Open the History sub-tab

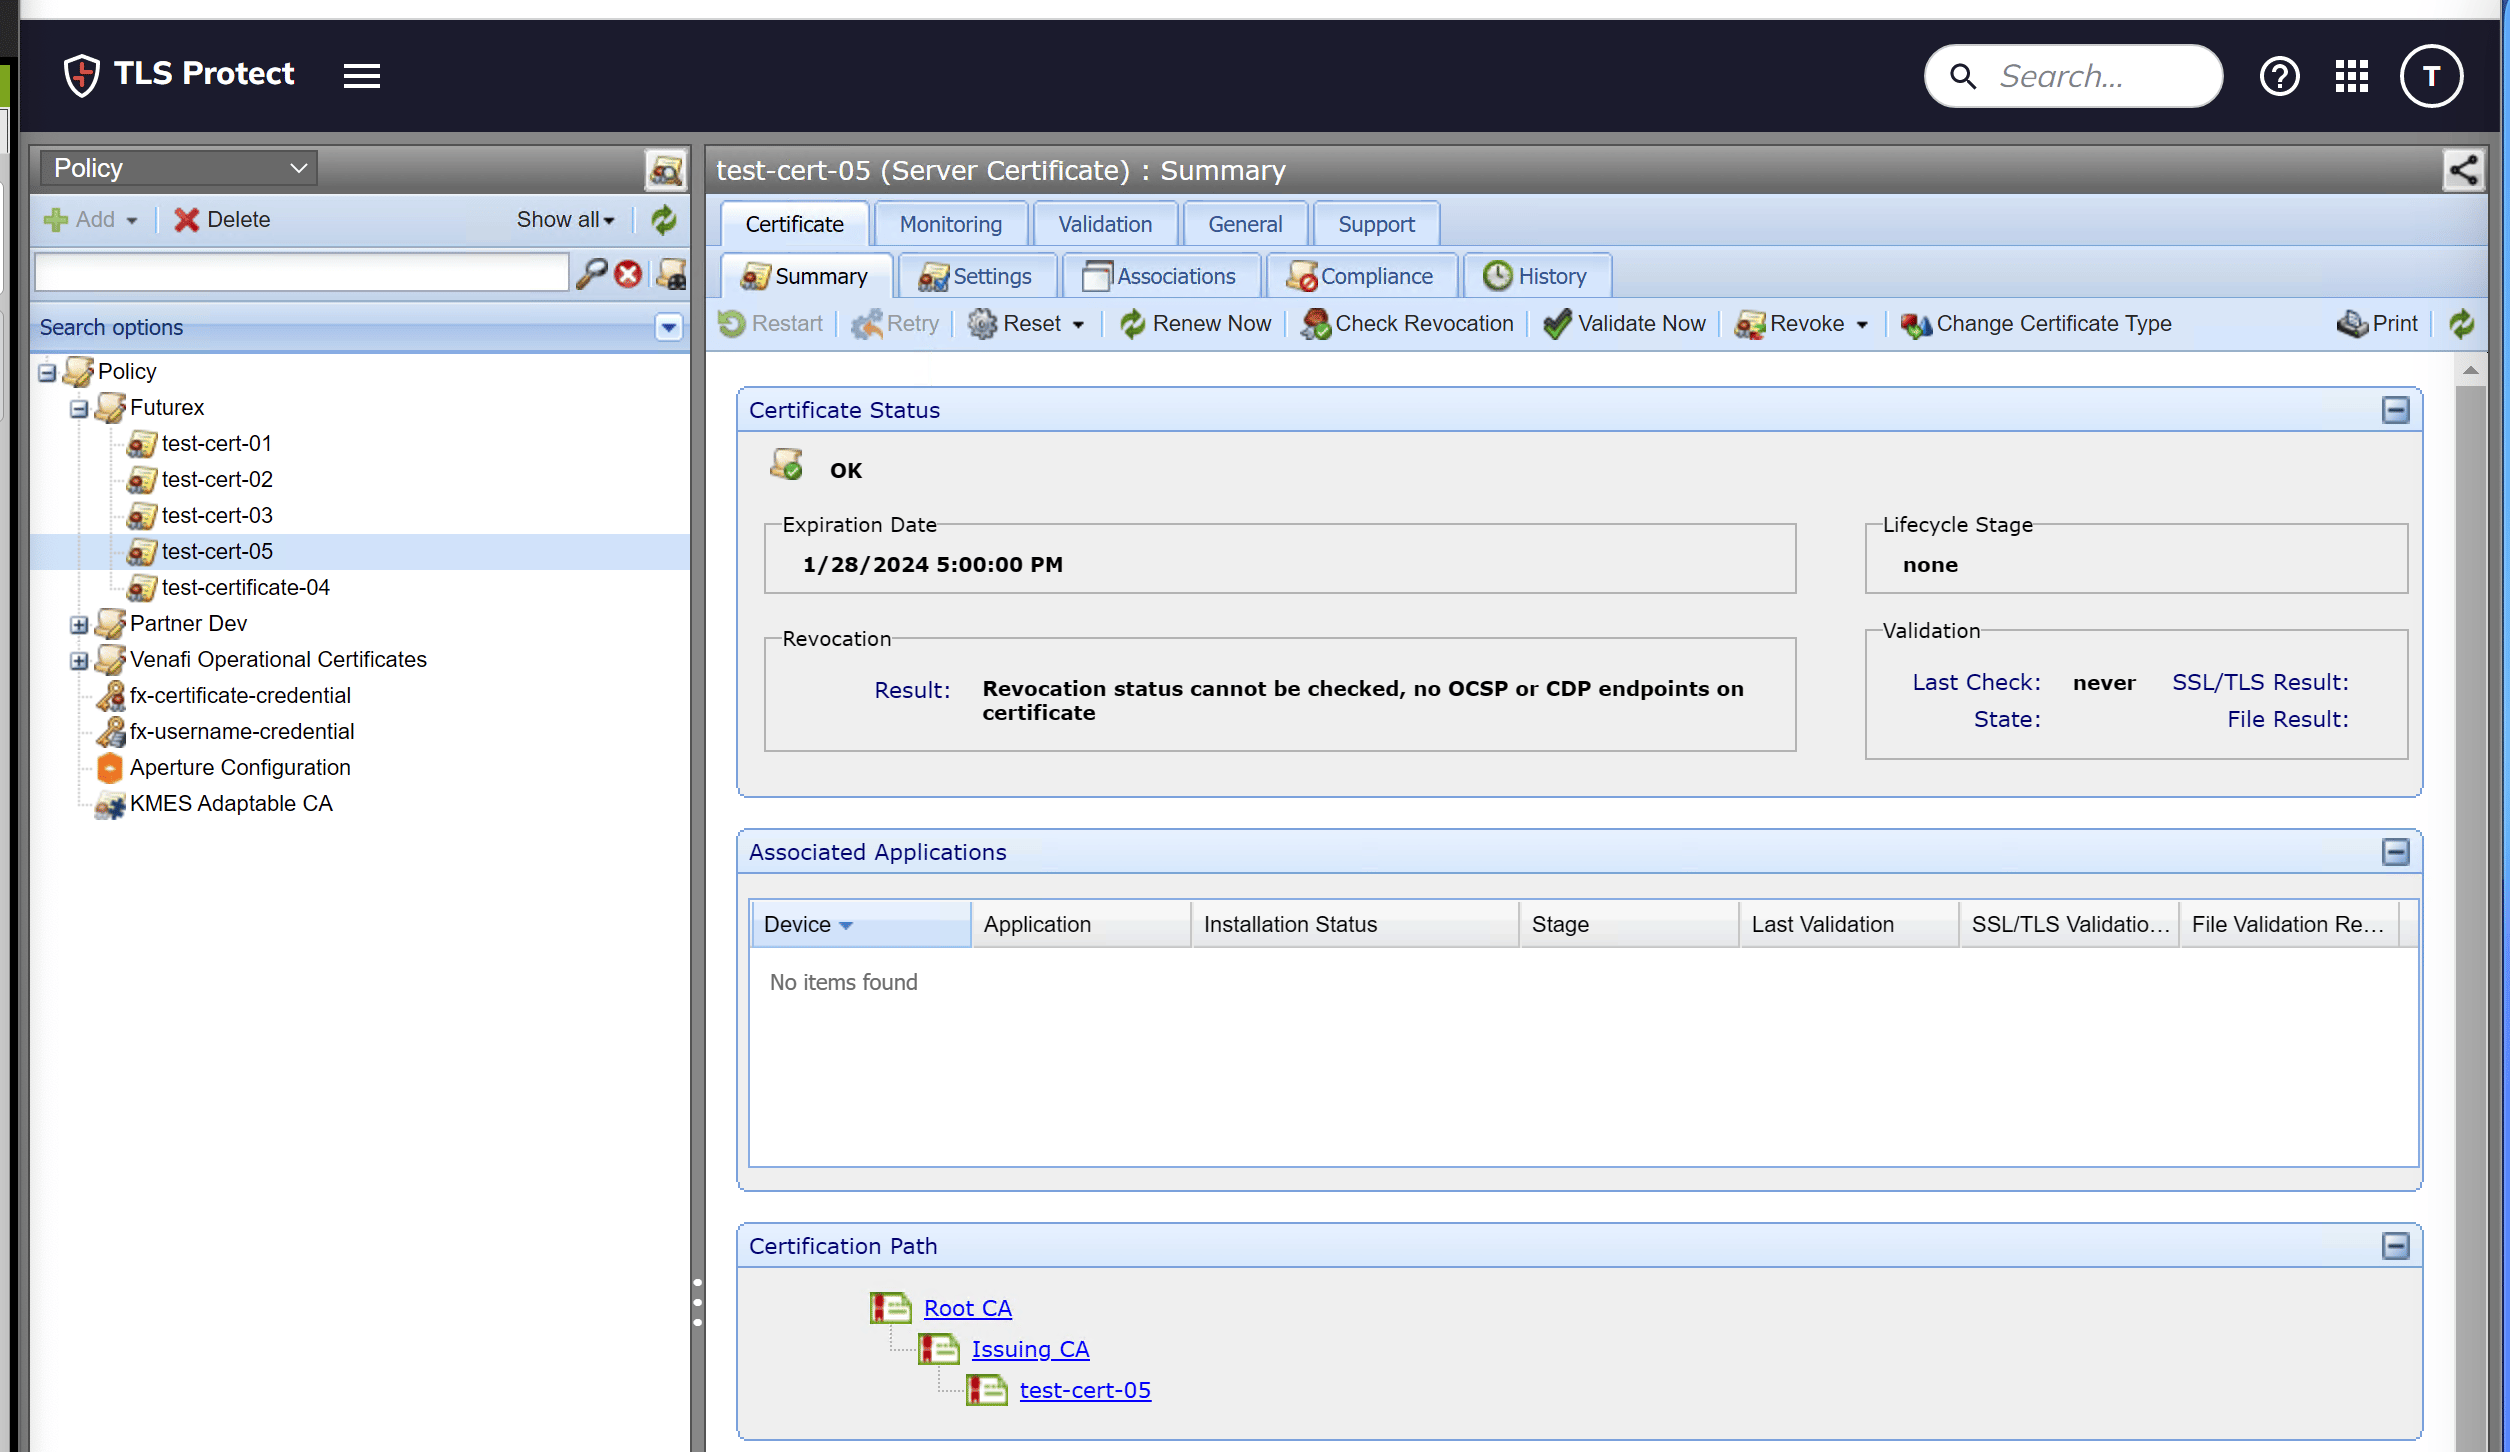1537,276
